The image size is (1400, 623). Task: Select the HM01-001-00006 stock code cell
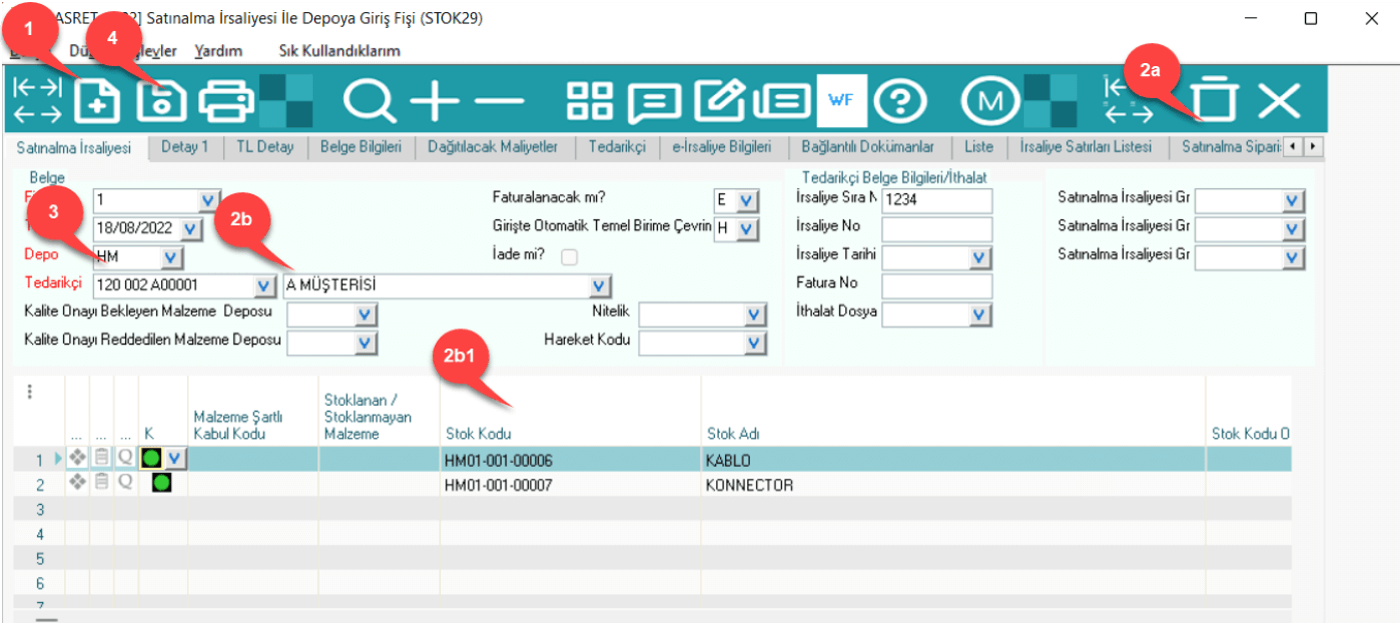pyautogui.click(x=571, y=460)
